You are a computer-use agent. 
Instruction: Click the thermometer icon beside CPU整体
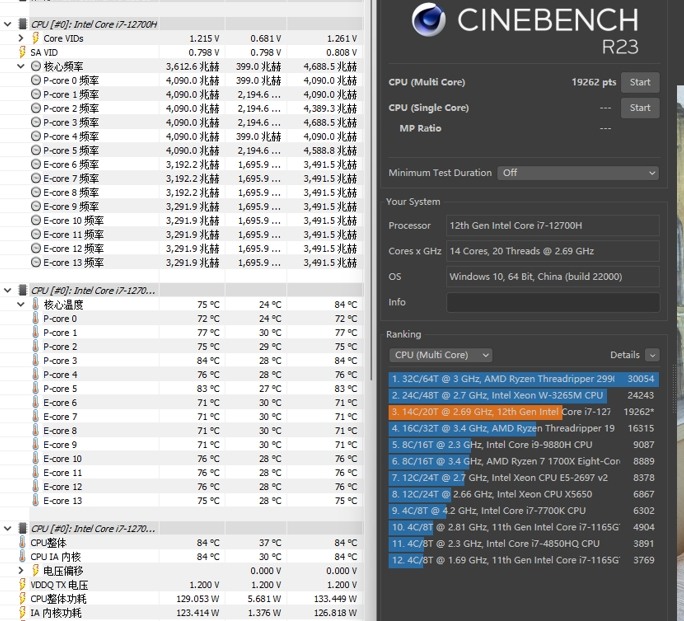tap(22, 543)
